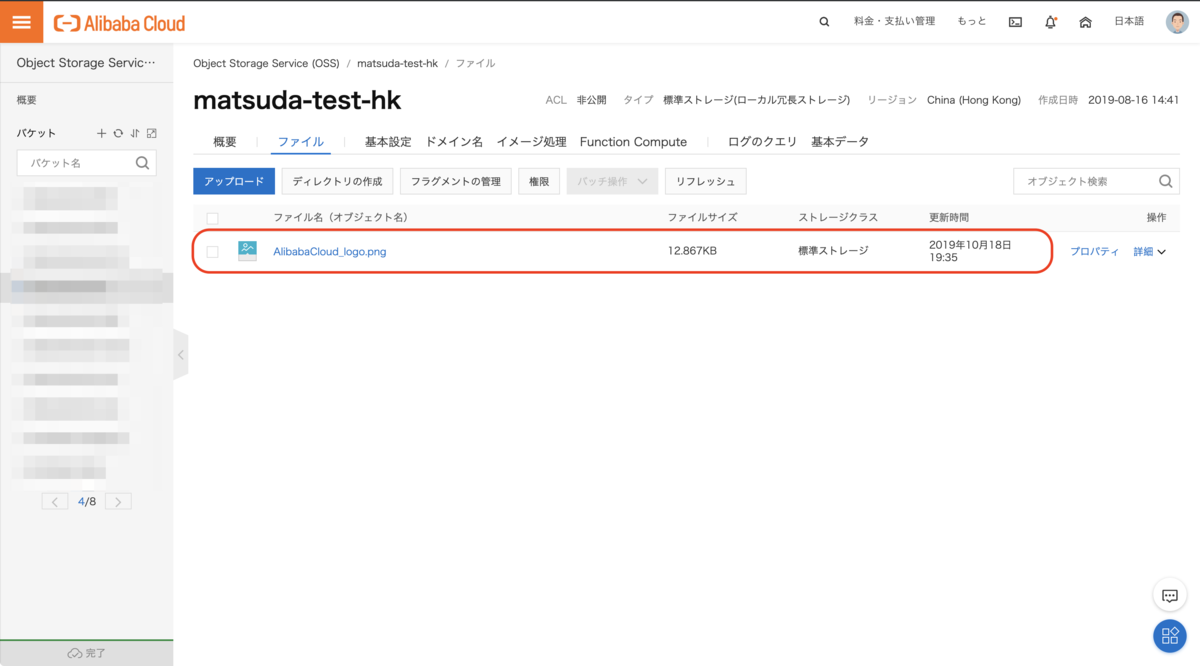
Task: Click matsuda-test-hk breadcrumb link
Action: point(397,63)
